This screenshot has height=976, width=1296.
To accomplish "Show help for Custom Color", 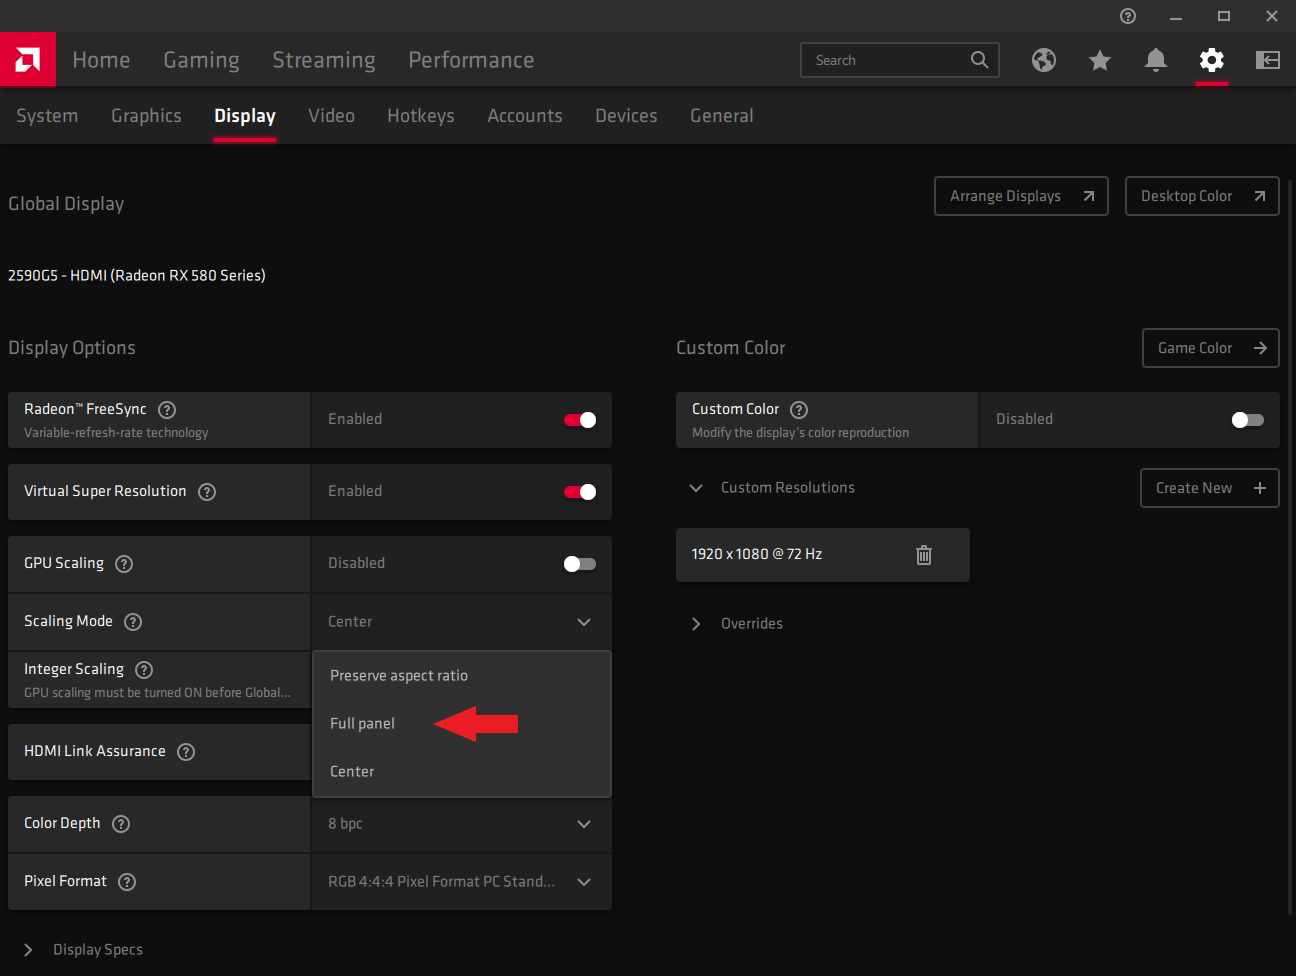I will click(x=799, y=409).
